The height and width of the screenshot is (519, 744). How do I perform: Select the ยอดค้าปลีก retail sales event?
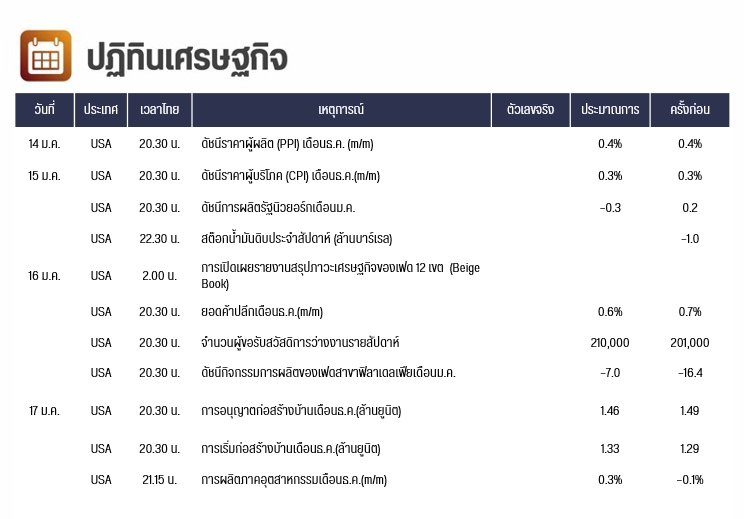[x=262, y=312]
